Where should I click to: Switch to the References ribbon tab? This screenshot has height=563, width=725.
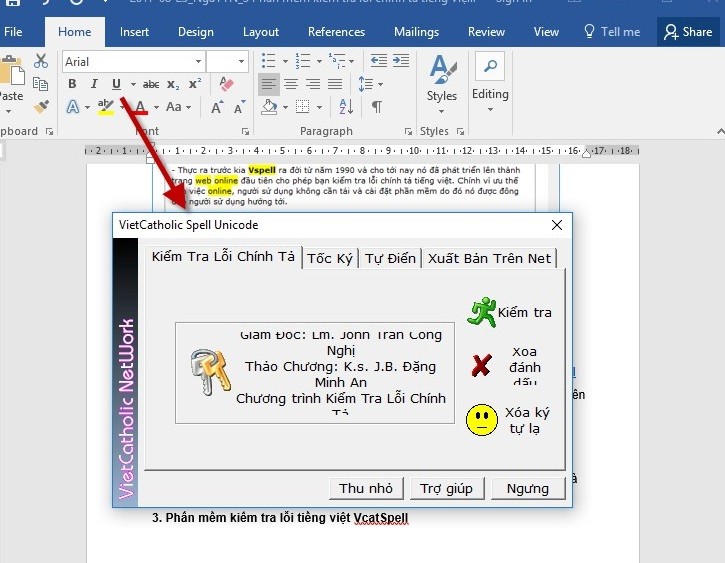click(x=336, y=32)
